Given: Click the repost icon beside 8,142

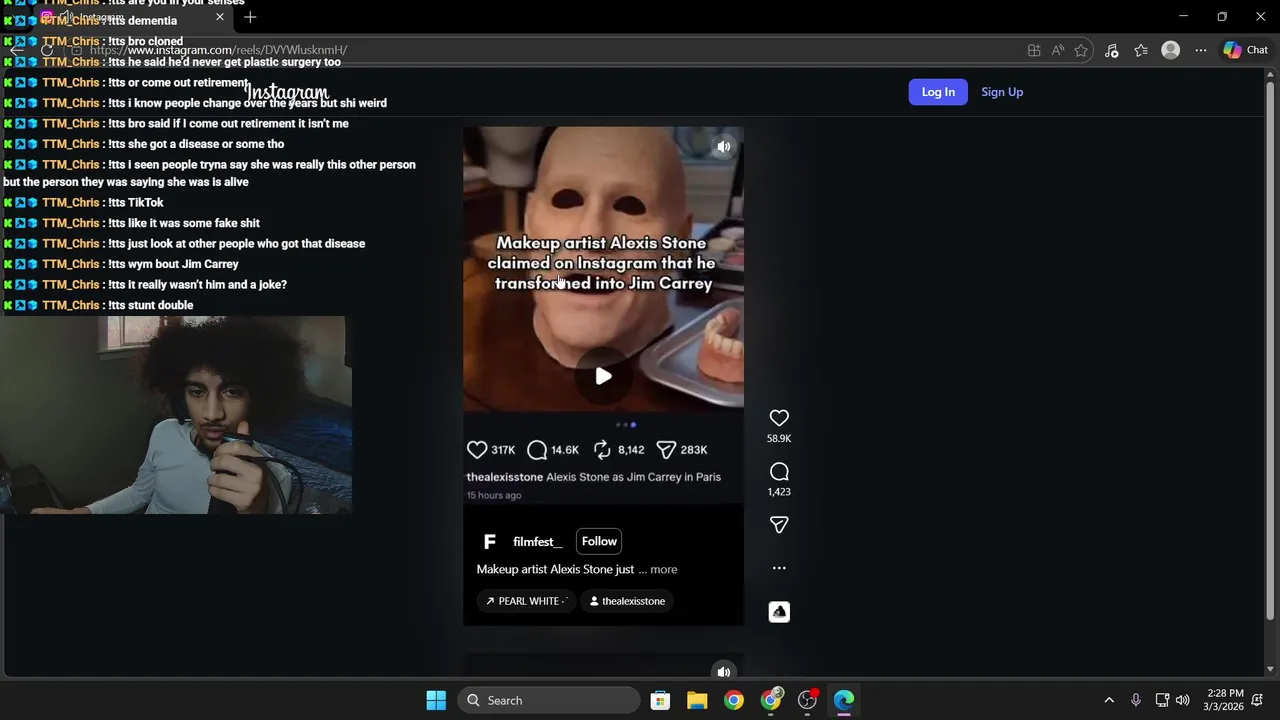Looking at the screenshot, I should pyautogui.click(x=602, y=450).
